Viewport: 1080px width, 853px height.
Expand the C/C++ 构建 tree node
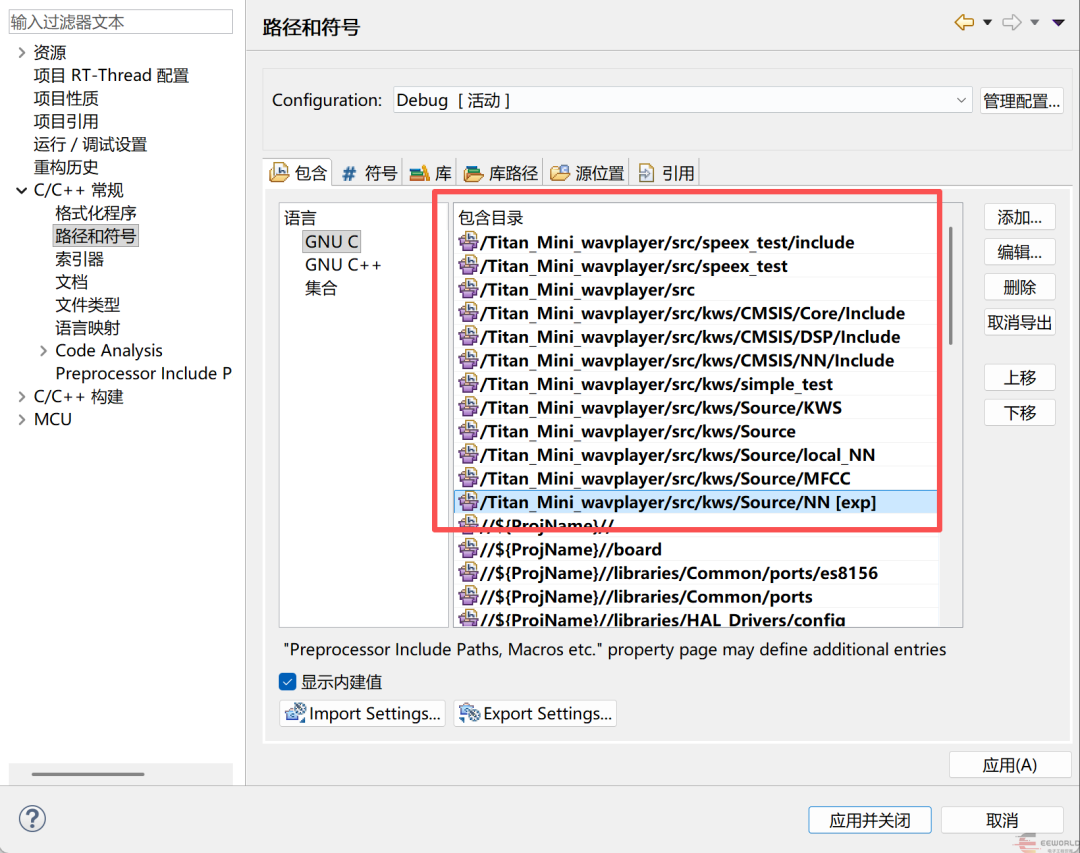pyautogui.click(x=21, y=396)
